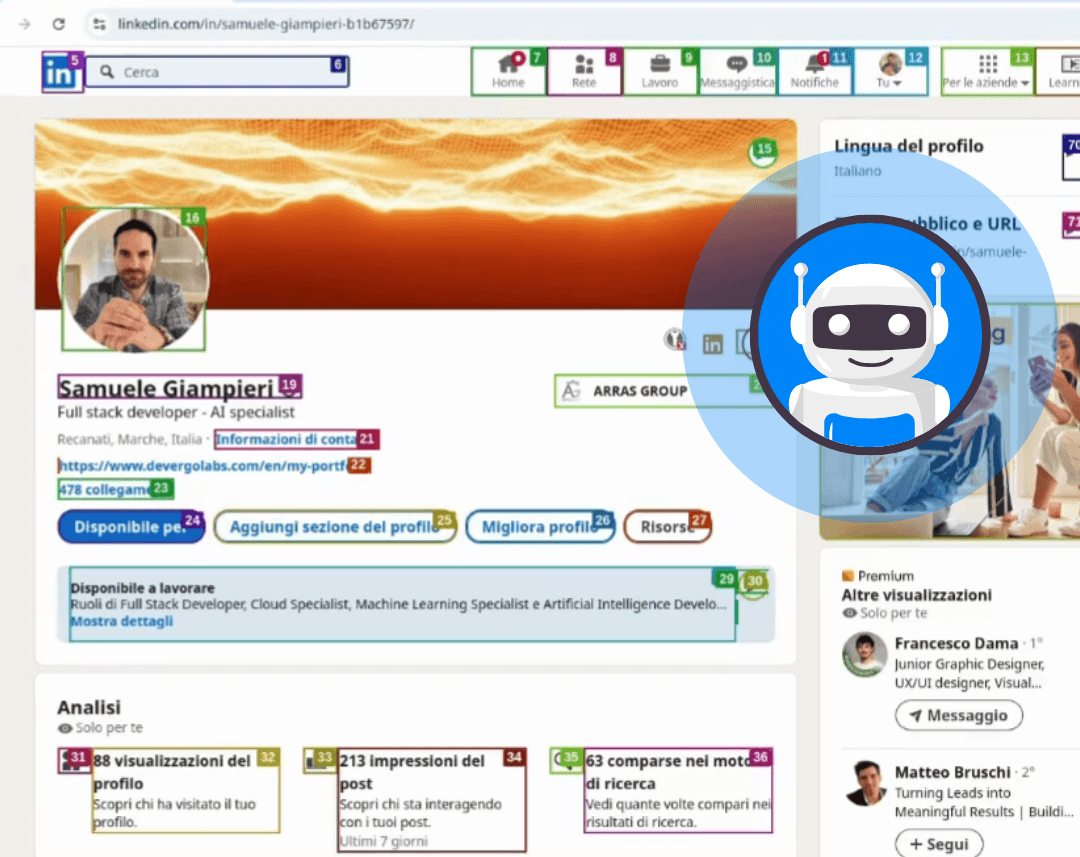The image size is (1080, 857).
Task: Click the edit cover photo icon
Action: click(x=763, y=154)
